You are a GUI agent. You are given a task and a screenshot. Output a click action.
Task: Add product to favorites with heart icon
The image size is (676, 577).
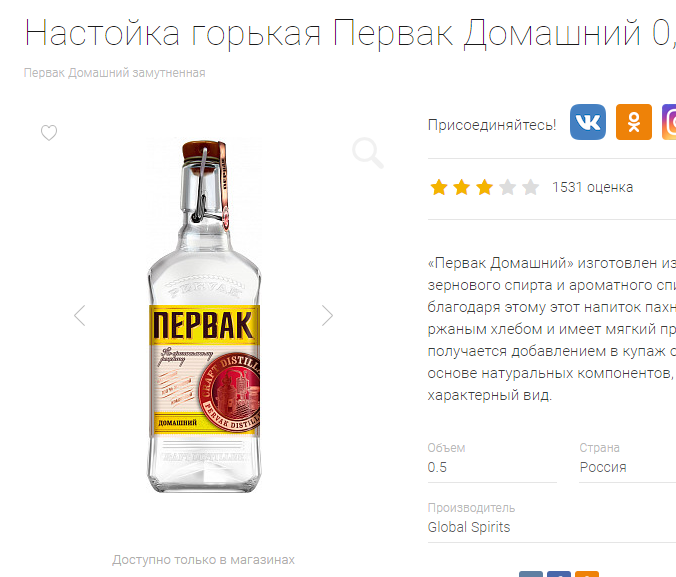coord(49,132)
